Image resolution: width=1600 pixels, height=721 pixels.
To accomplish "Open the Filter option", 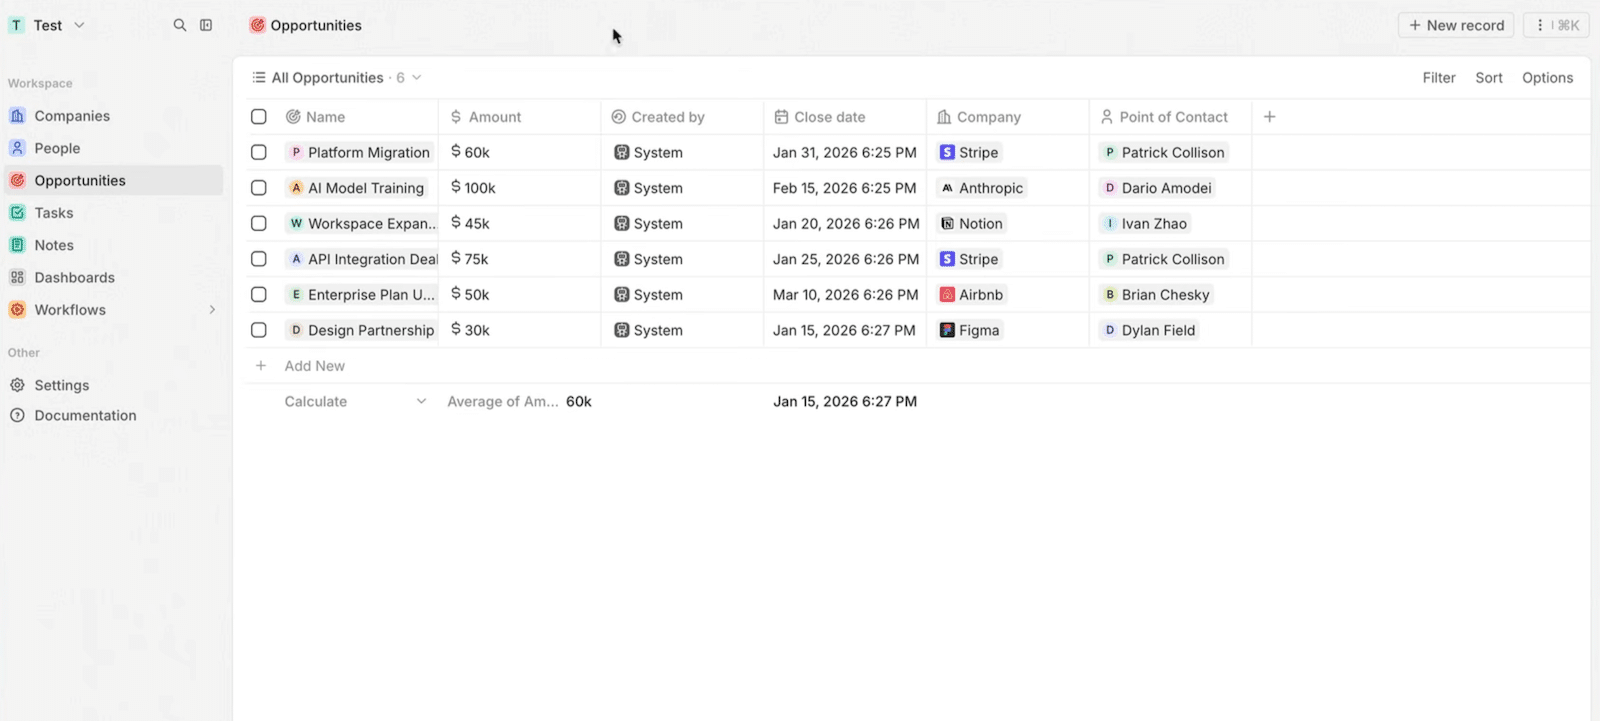I will [1439, 77].
